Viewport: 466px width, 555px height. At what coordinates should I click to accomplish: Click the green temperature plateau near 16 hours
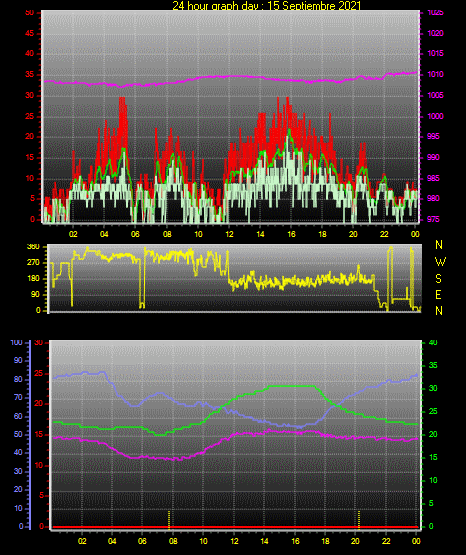pos(292,386)
